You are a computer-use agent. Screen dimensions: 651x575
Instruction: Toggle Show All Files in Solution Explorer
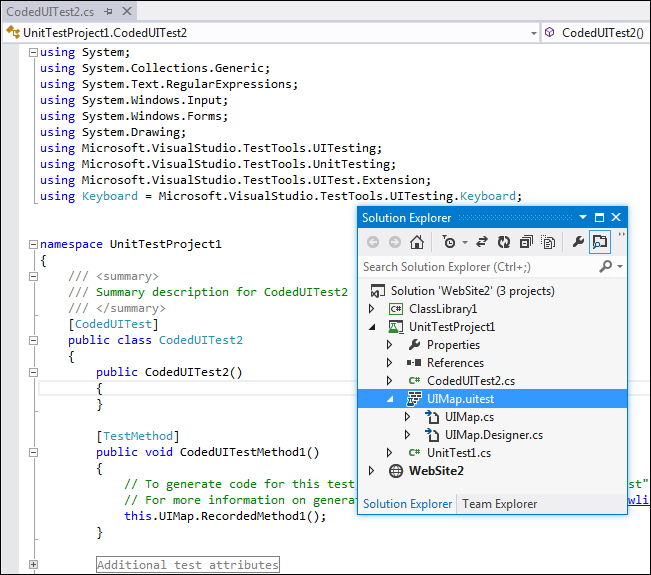click(548, 242)
